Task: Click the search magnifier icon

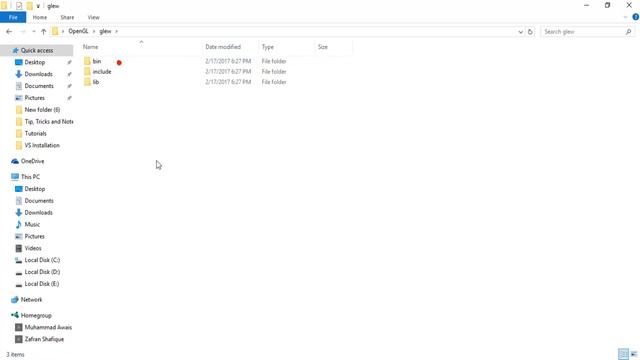Action: click(629, 32)
